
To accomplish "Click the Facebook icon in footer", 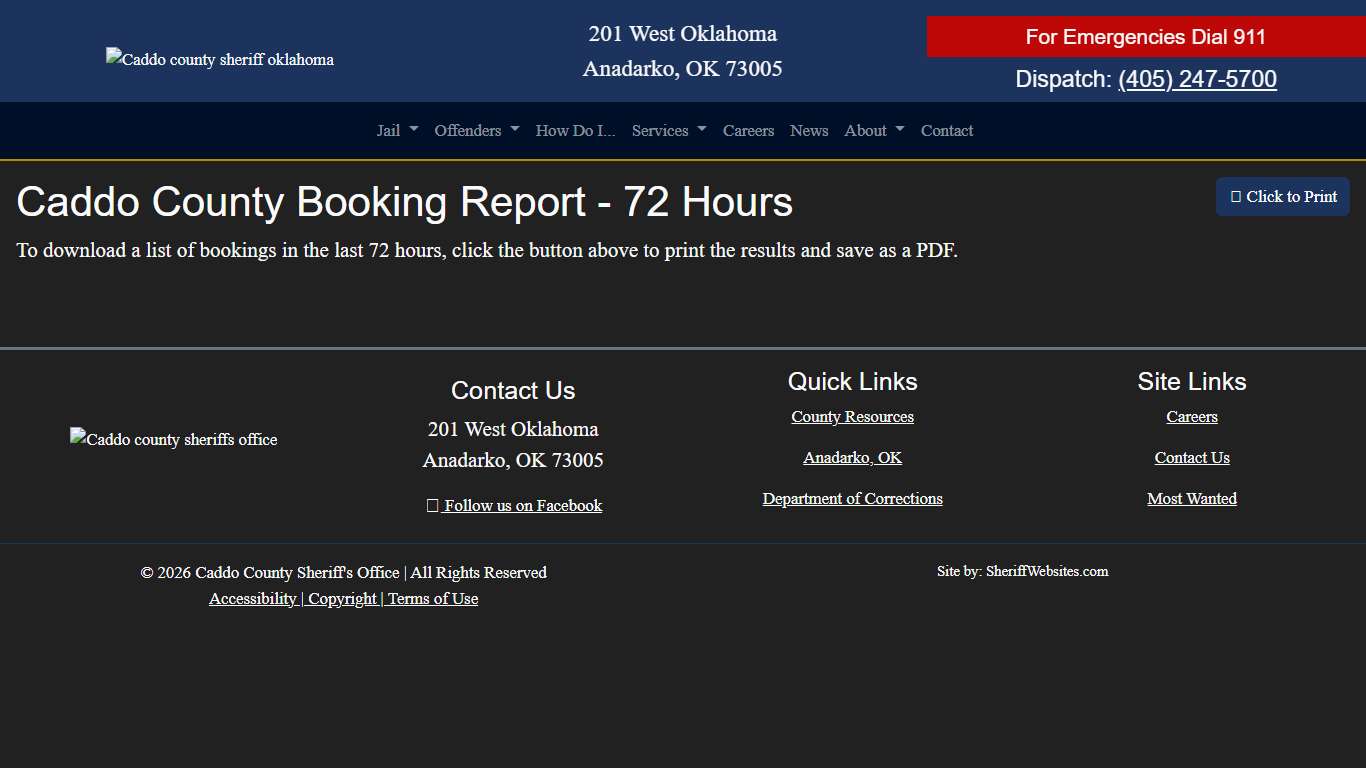I will [x=430, y=505].
